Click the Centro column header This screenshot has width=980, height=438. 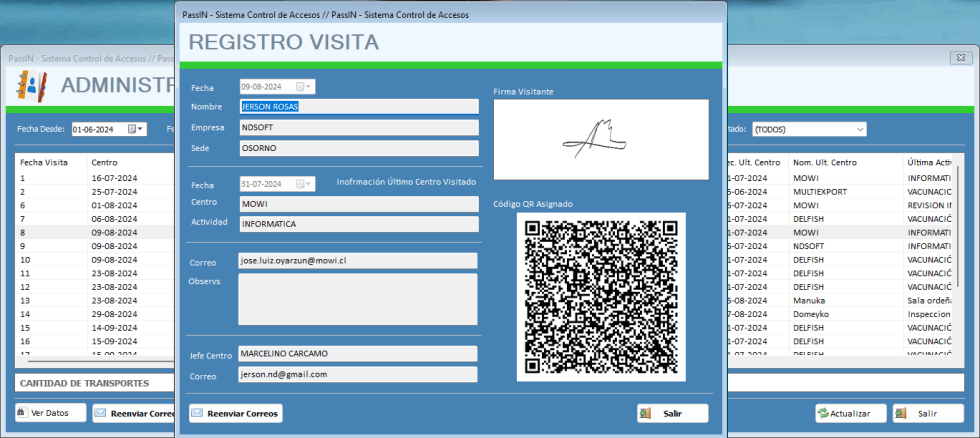(x=131, y=162)
